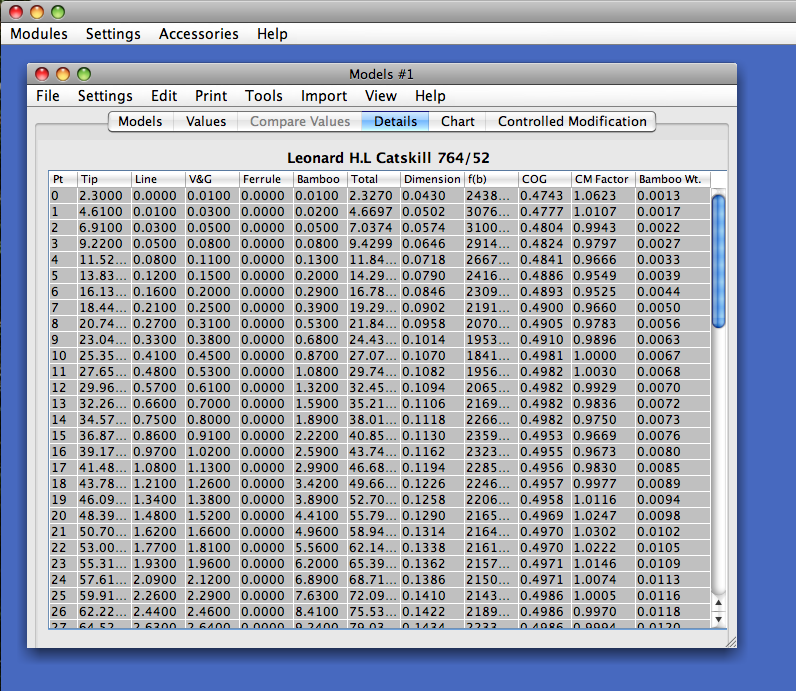Select Ferrule cell 0.0000 in row 19
This screenshot has width=796, height=691.
(266, 500)
